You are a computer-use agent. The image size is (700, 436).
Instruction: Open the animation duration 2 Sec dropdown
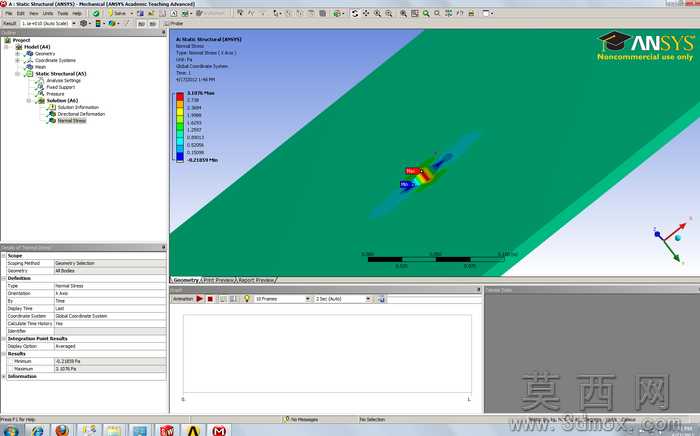click(x=368, y=299)
